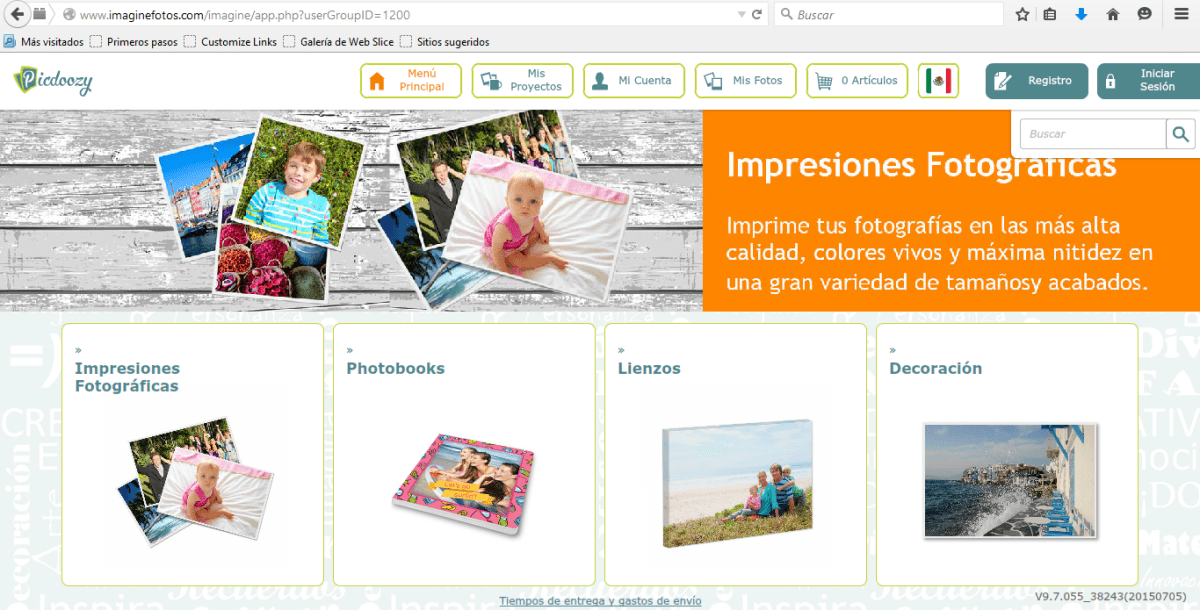The image size is (1200, 610).
Task: Select the Lienzos canvas thumbnail
Action: pyautogui.click(x=736, y=483)
